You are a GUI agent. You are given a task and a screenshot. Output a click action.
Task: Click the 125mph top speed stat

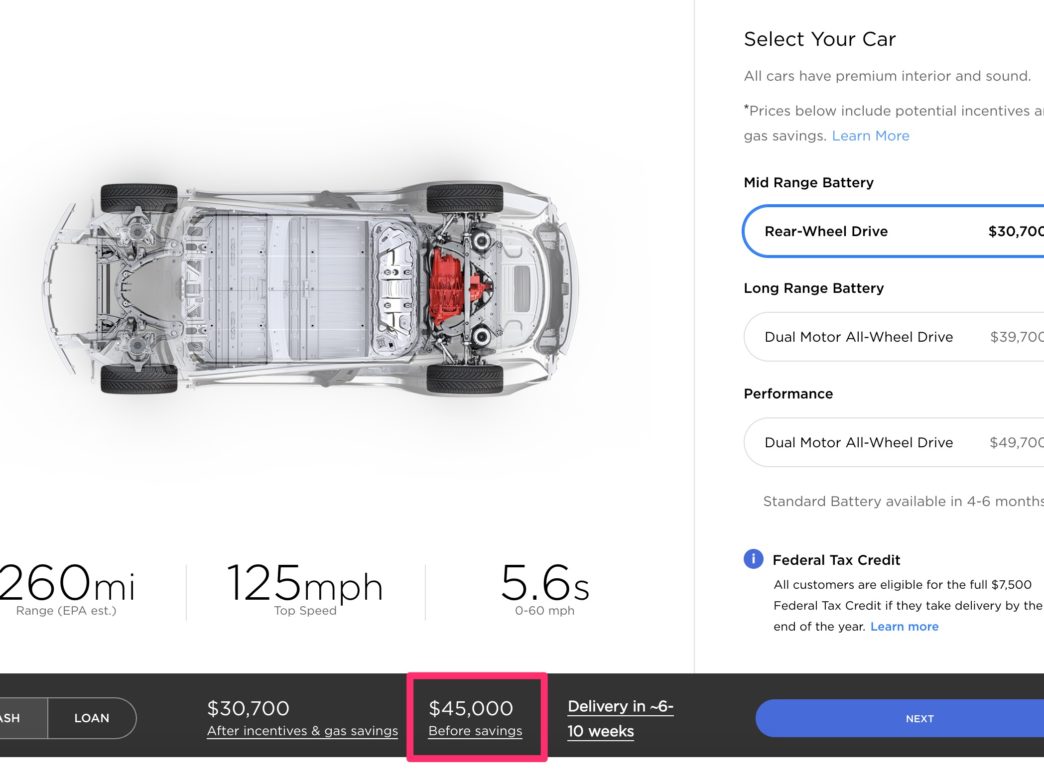(x=305, y=589)
